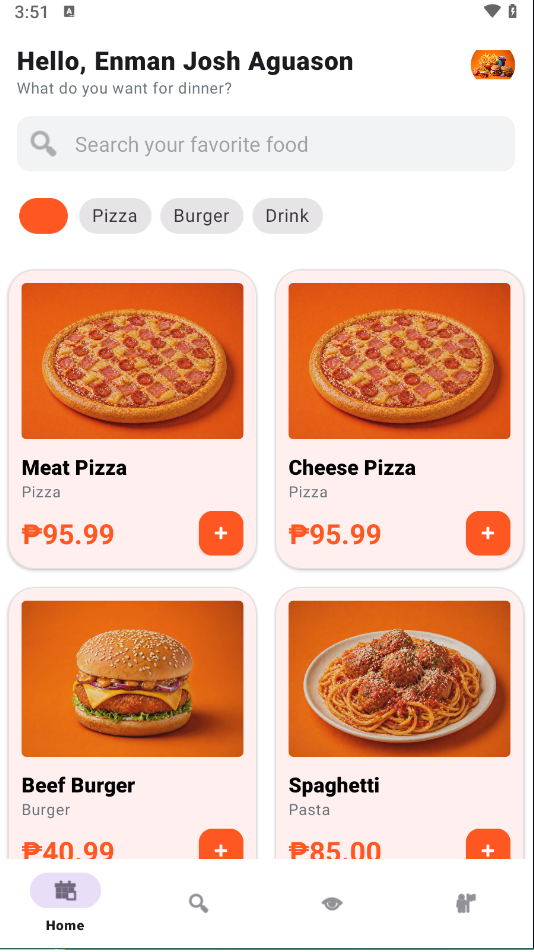534x952 pixels.
Task: Open Spaghetti dish image
Action: click(399, 679)
